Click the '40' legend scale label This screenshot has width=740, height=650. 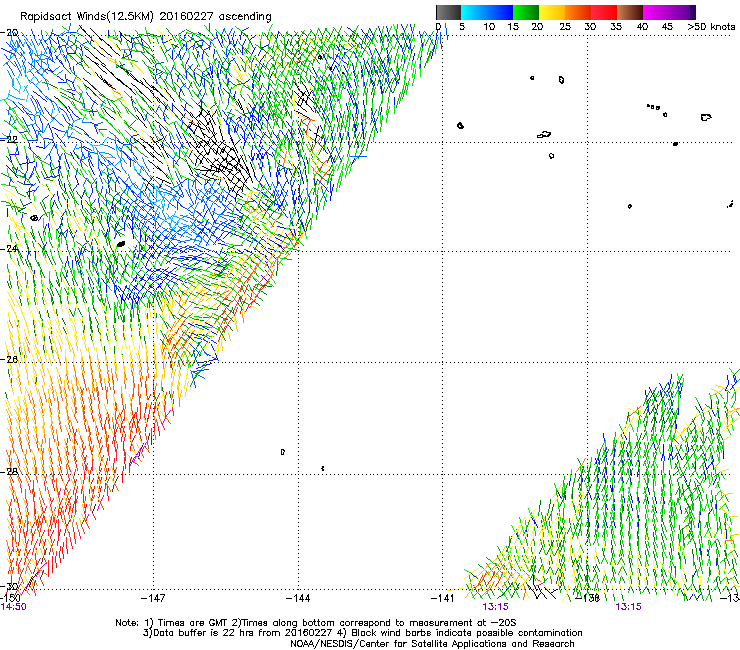642,26
